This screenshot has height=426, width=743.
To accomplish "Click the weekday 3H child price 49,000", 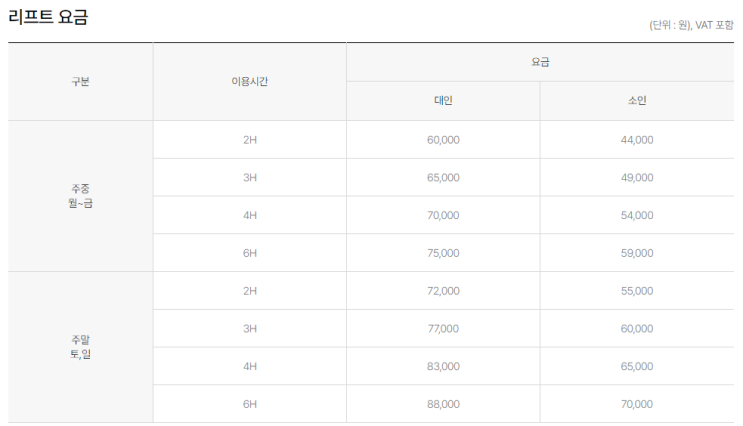I will tap(636, 178).
